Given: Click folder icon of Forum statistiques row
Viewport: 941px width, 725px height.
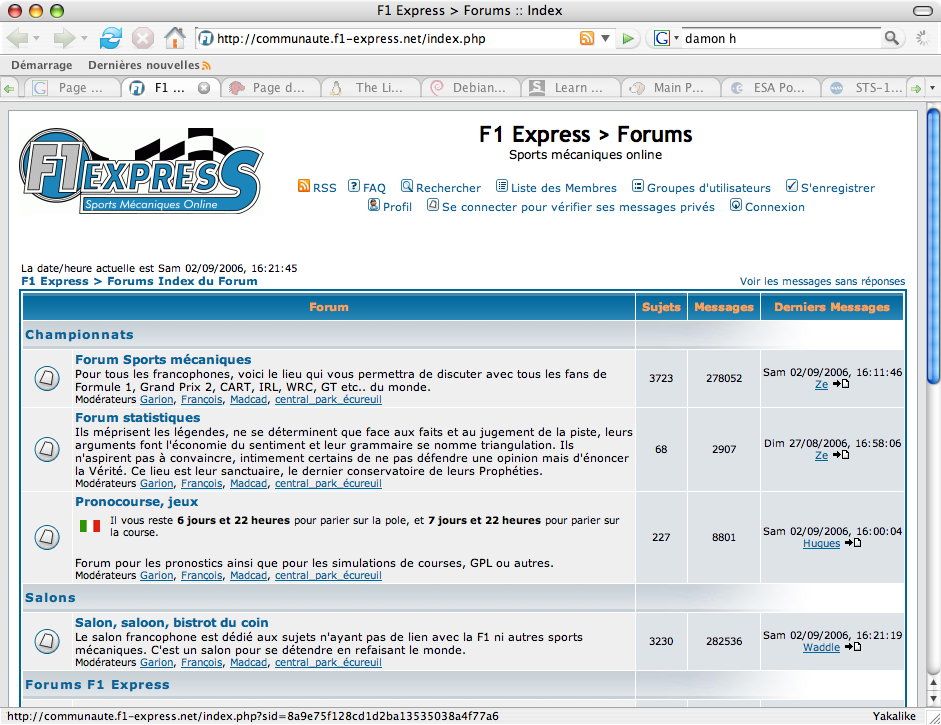Looking at the screenshot, I should (x=47, y=449).
